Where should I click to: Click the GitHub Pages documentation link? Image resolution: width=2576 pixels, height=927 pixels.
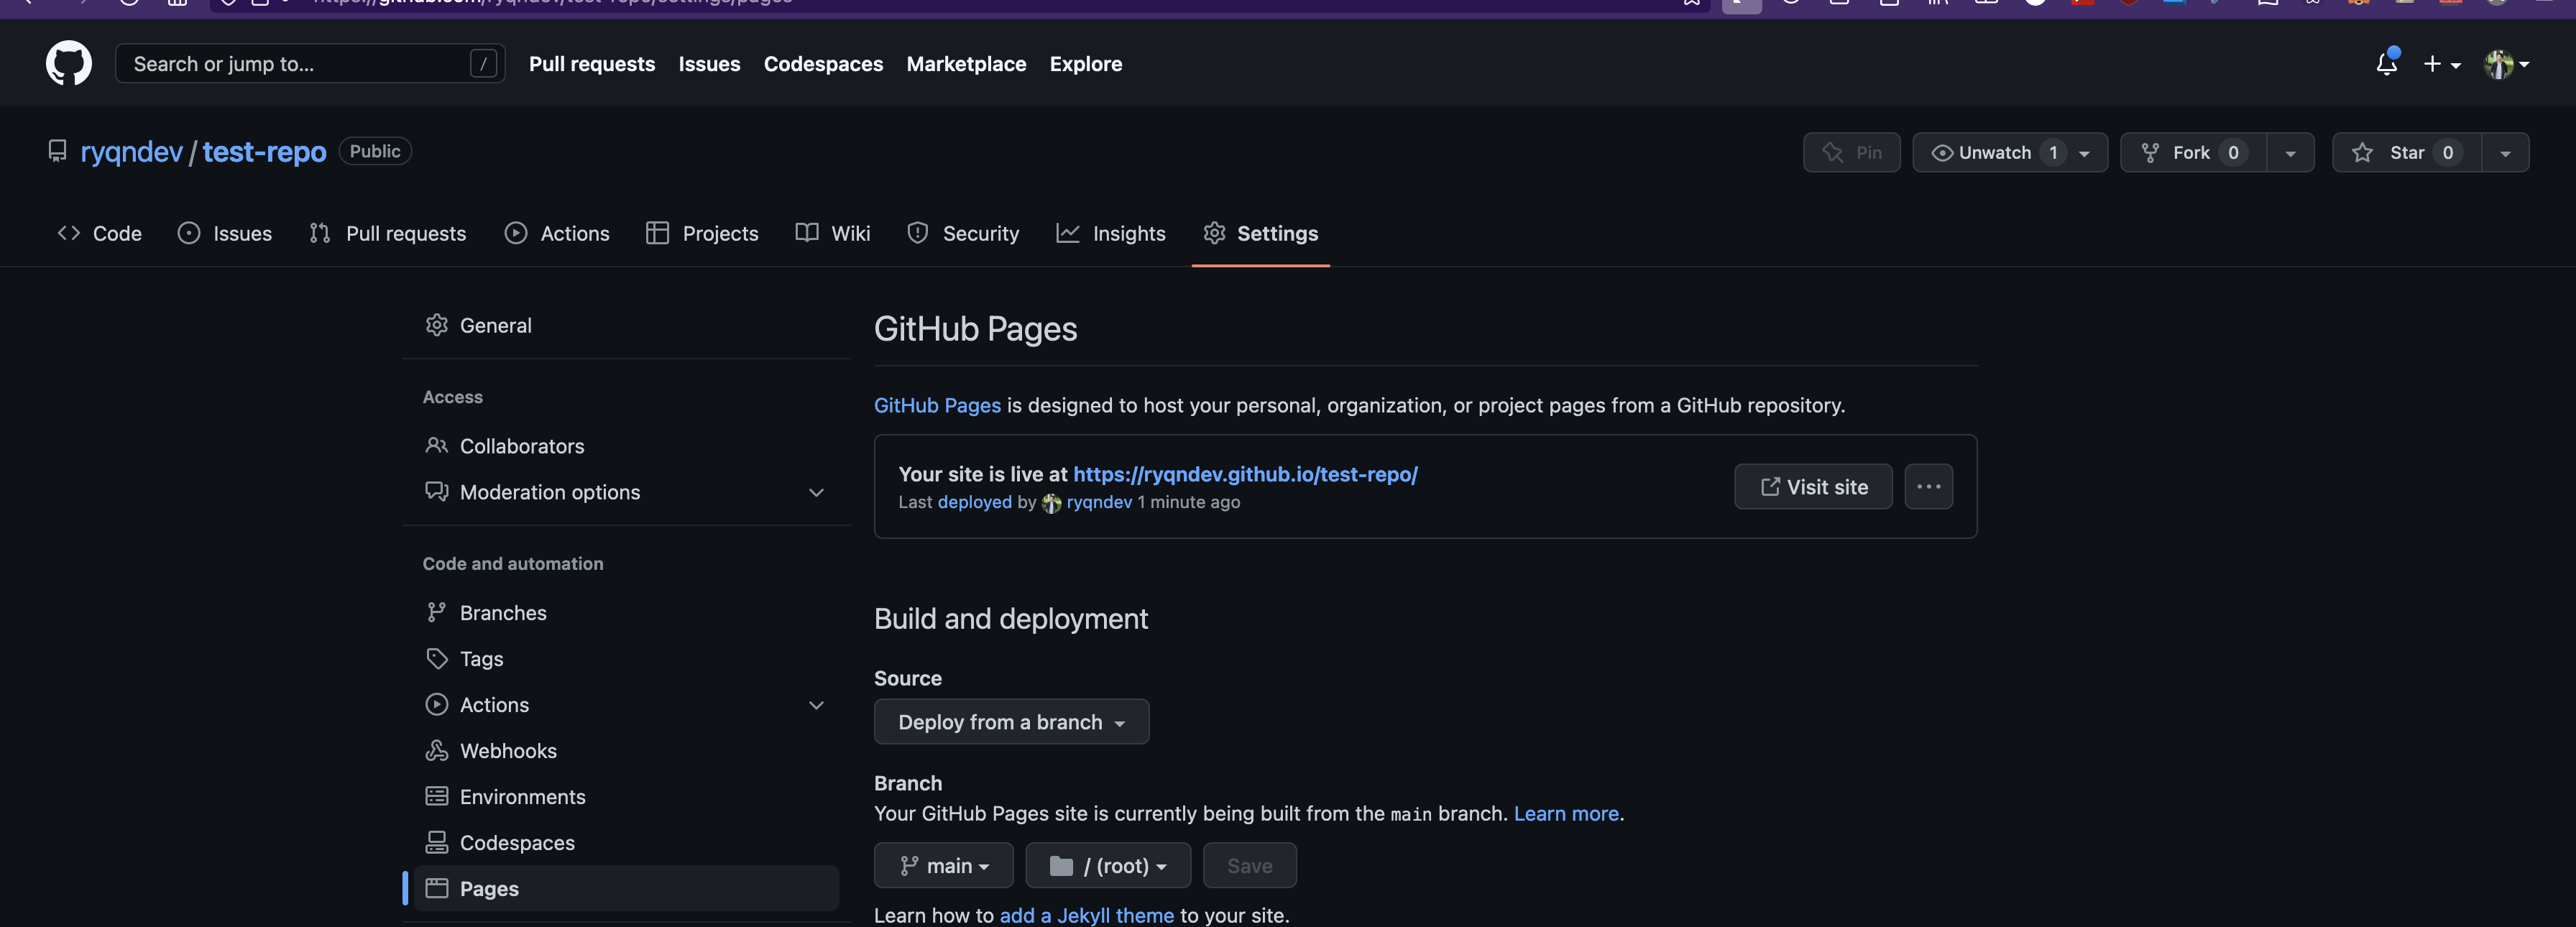(937, 405)
